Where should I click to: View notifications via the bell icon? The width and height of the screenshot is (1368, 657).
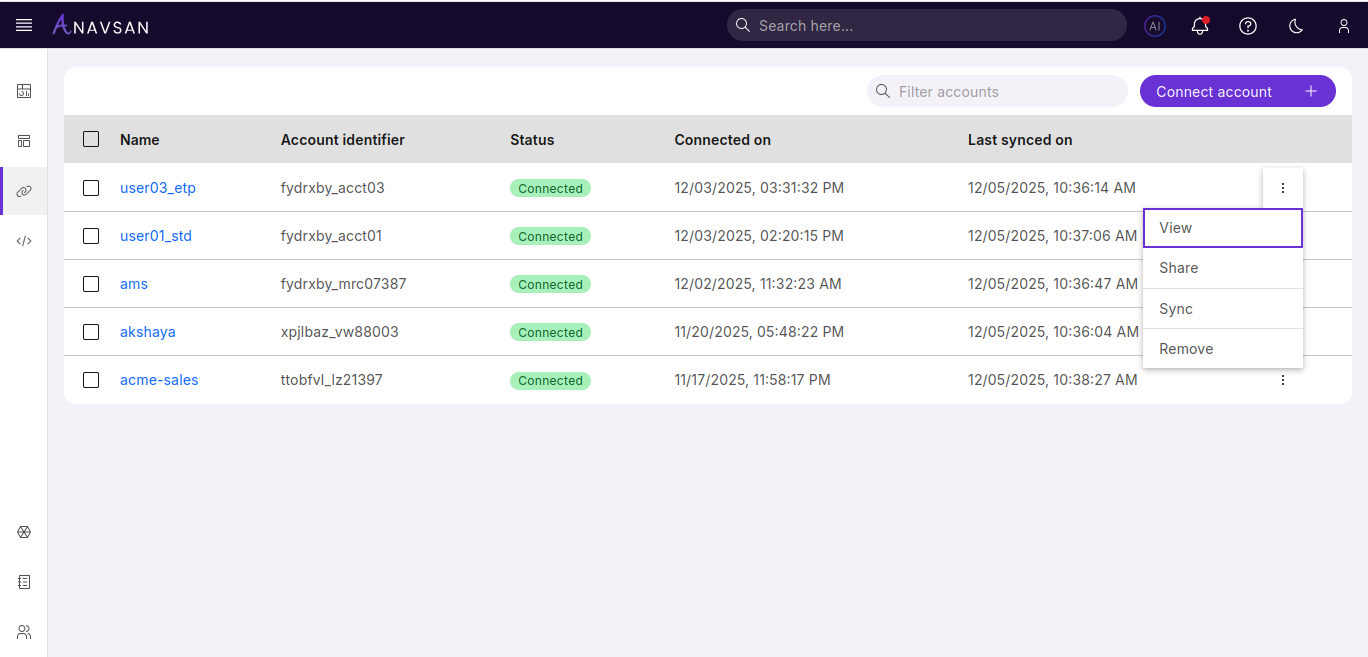pos(1199,26)
